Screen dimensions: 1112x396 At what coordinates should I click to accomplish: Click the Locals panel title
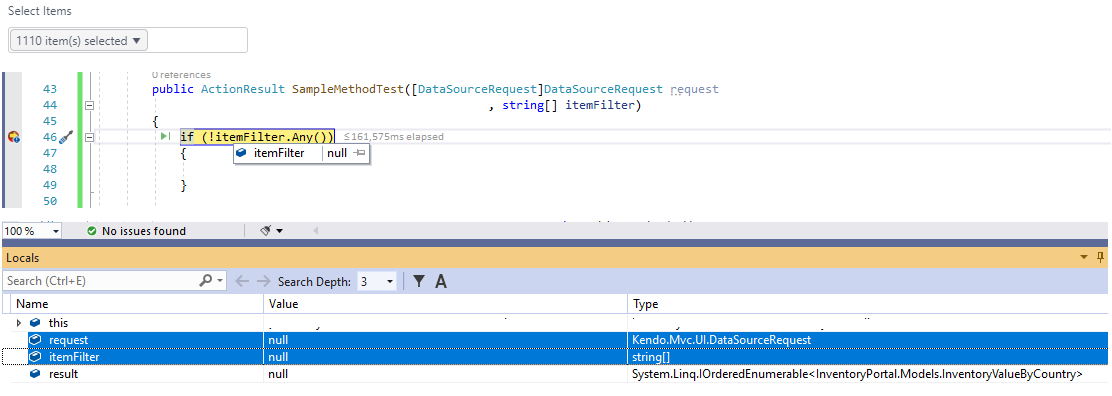(x=23, y=258)
